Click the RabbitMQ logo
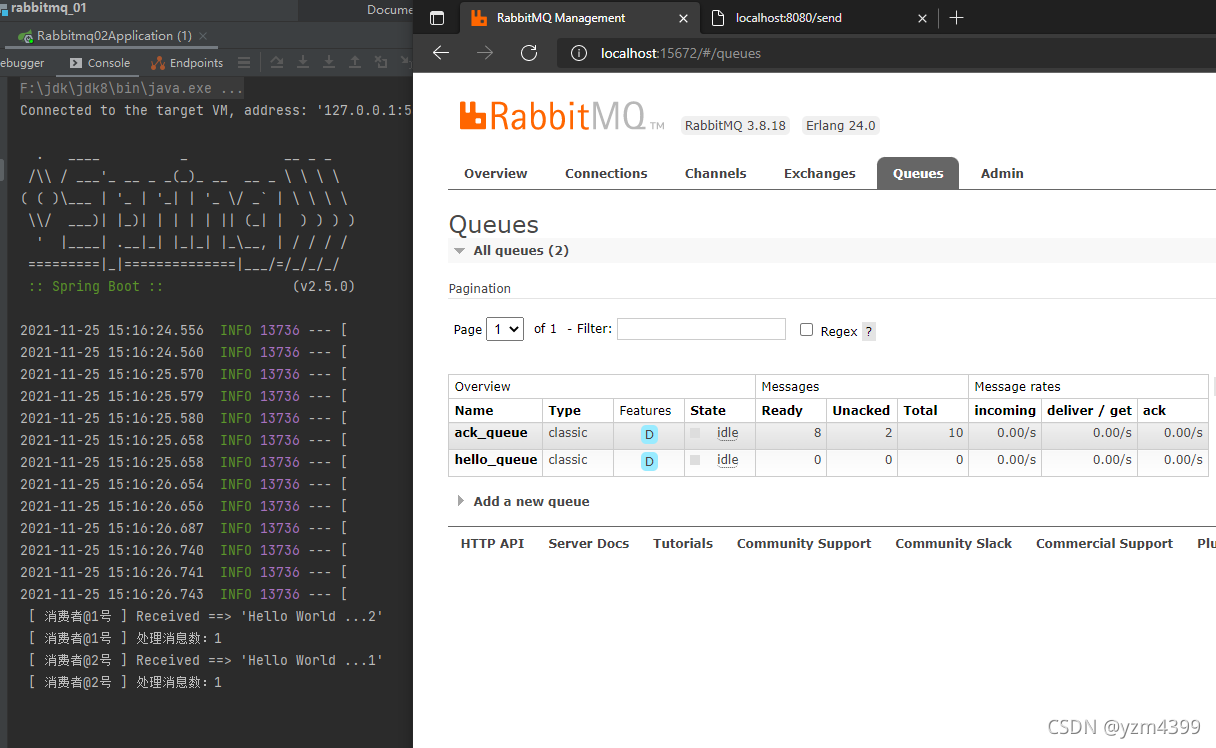The height and width of the screenshot is (748, 1216). coord(562,116)
